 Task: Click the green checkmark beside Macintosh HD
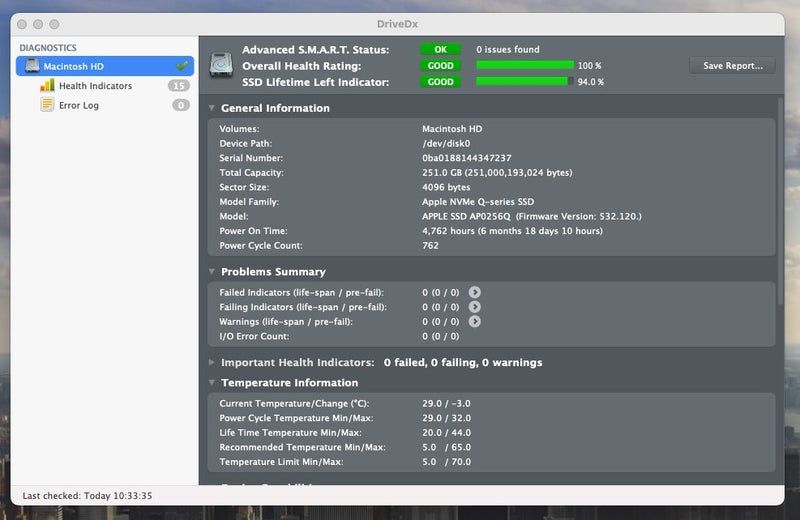pos(182,66)
